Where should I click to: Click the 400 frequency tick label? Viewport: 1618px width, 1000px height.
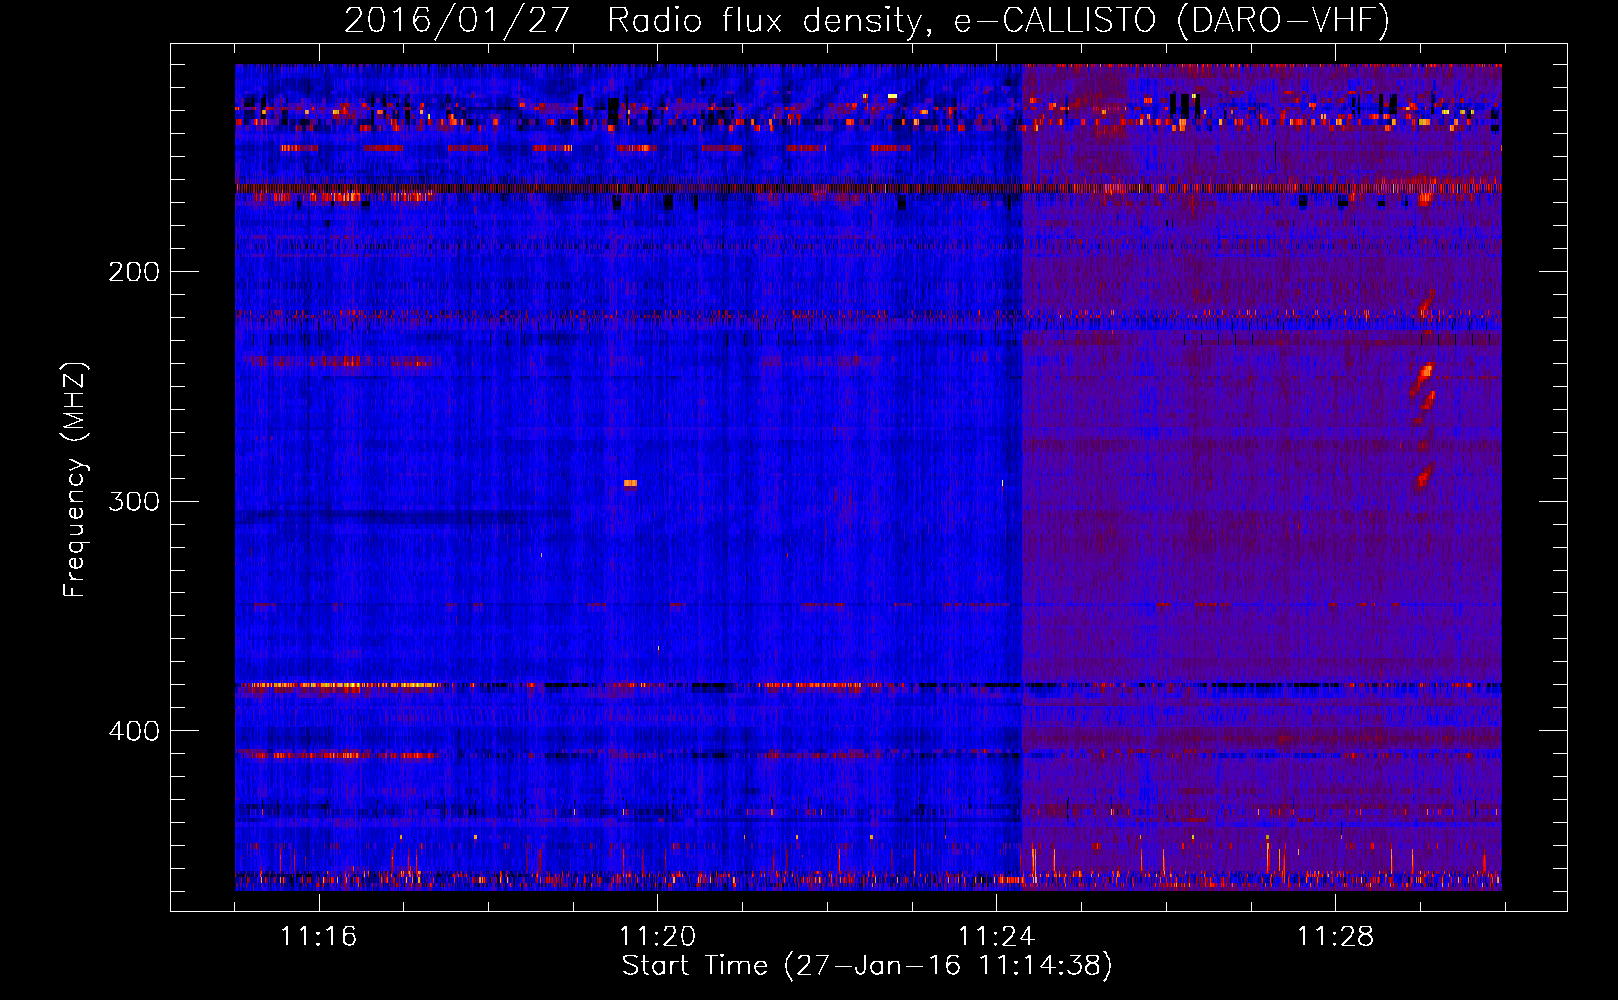pos(134,731)
